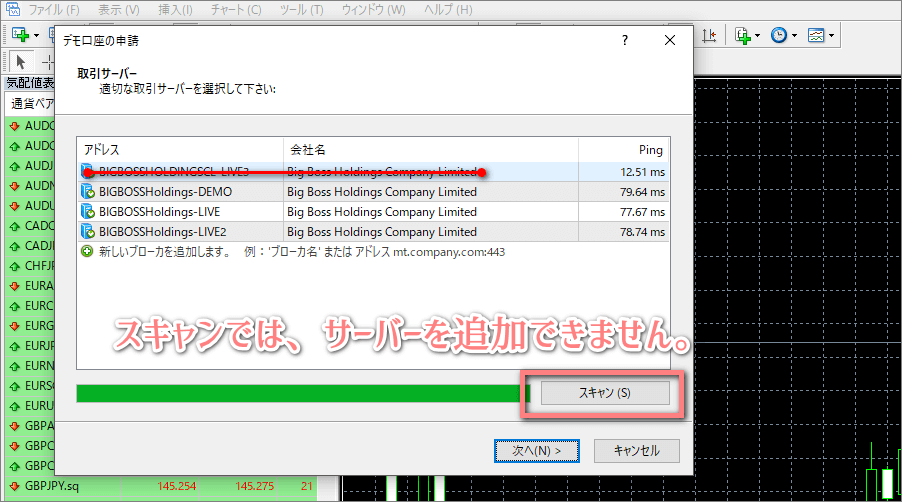Click the down arrow icon of AUDN row
Screen dimensions: 902x502
pos(15,186)
